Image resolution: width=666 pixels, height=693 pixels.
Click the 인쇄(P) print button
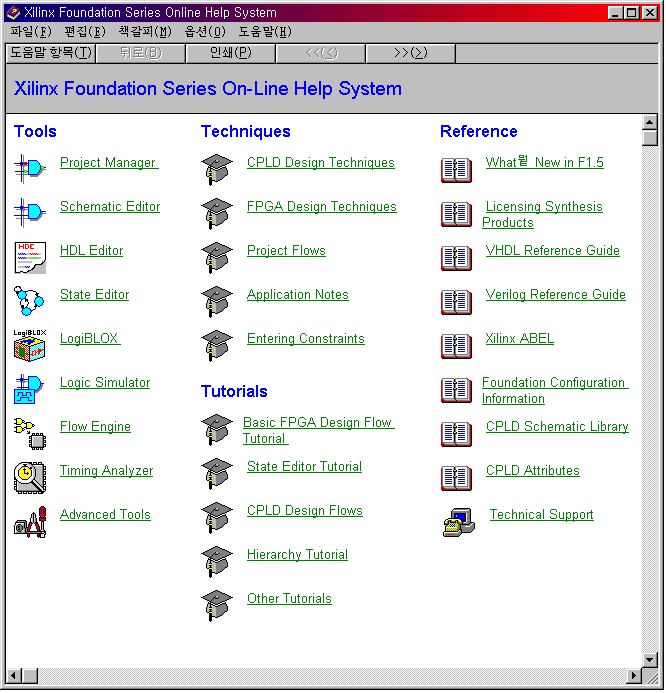231,53
